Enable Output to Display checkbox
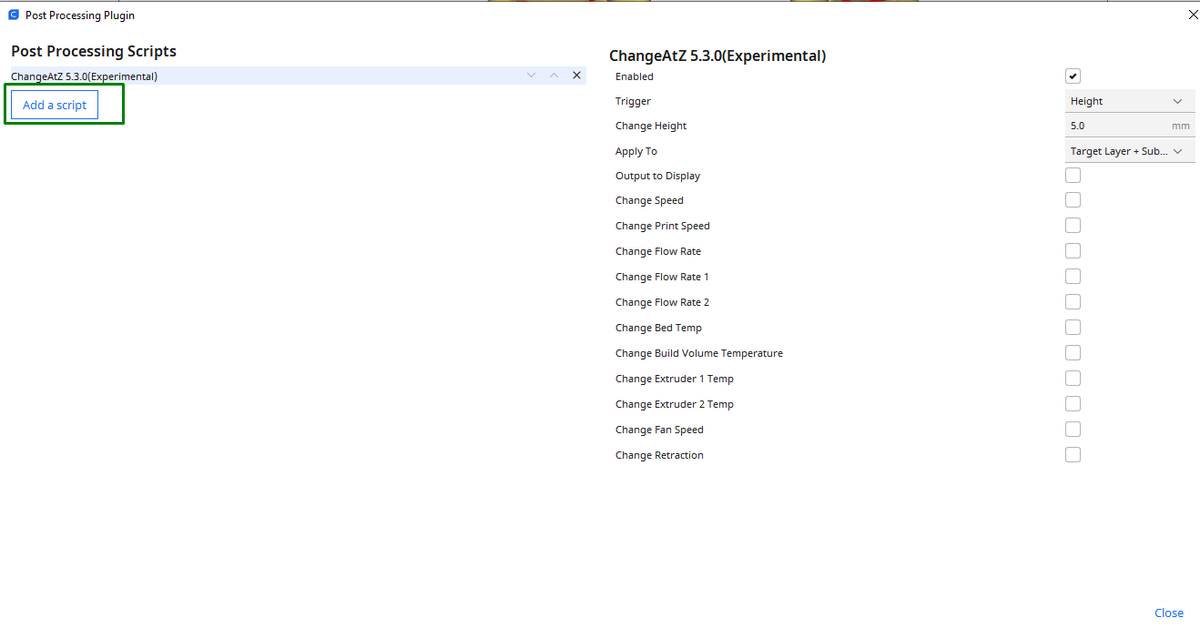1200x638 pixels. (1073, 175)
